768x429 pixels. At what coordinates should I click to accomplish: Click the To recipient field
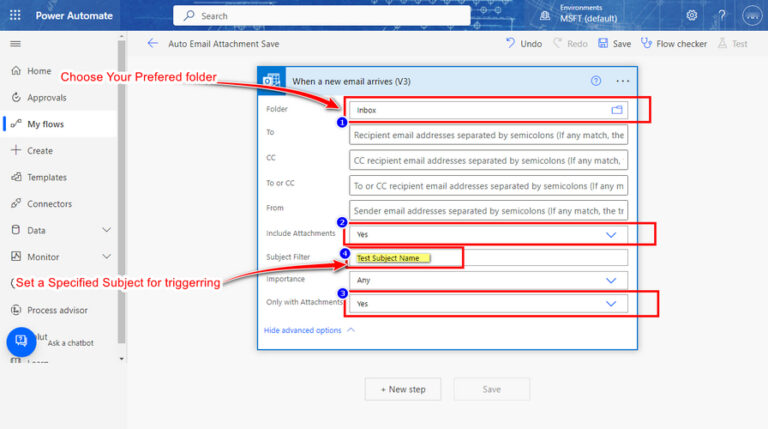click(x=488, y=135)
